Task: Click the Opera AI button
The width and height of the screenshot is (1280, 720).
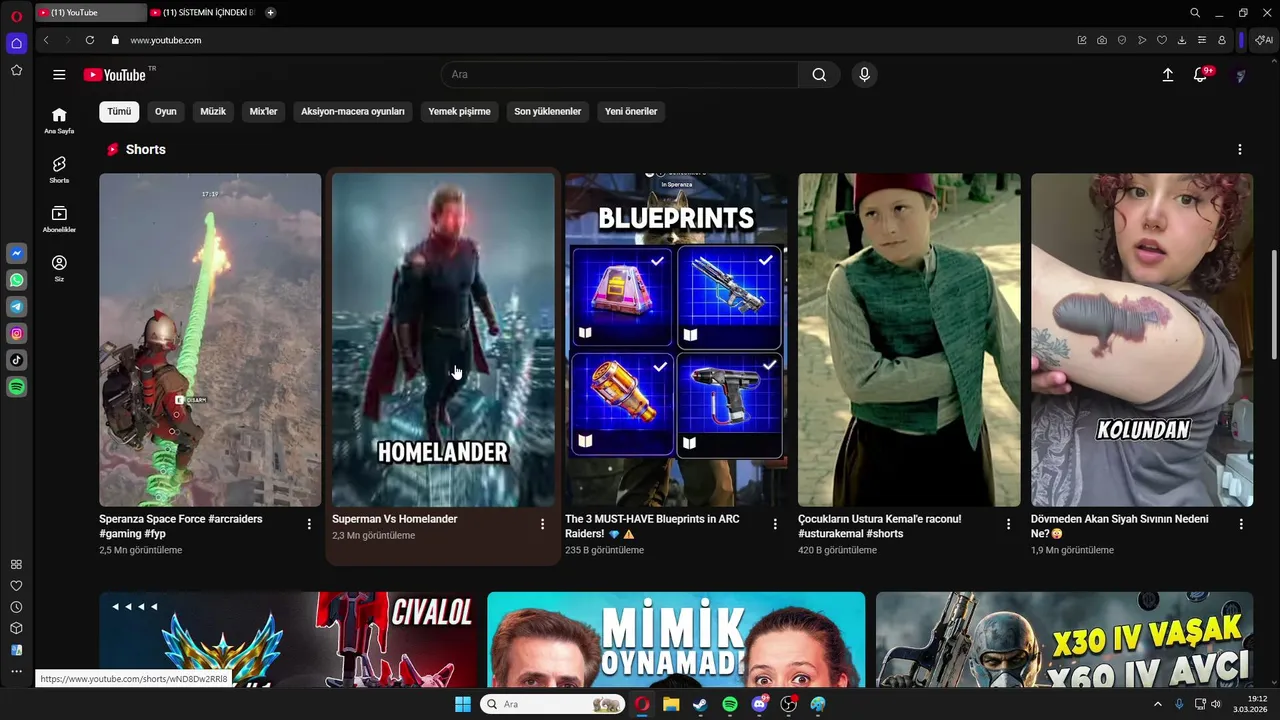Action: (x=1264, y=40)
